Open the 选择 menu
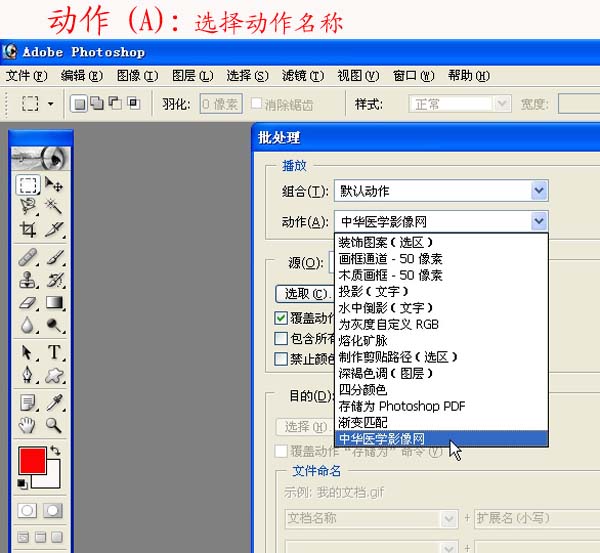 pyautogui.click(x=247, y=76)
